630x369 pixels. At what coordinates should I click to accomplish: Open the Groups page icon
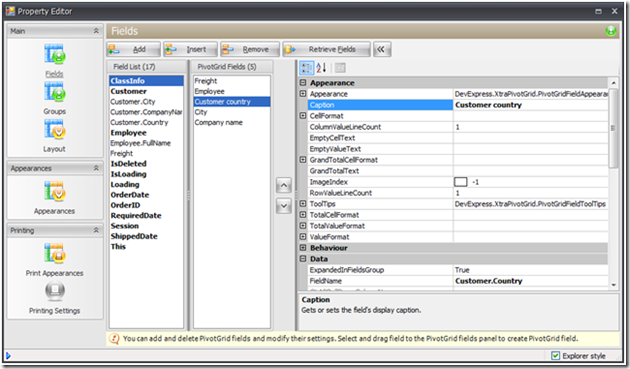[55, 92]
